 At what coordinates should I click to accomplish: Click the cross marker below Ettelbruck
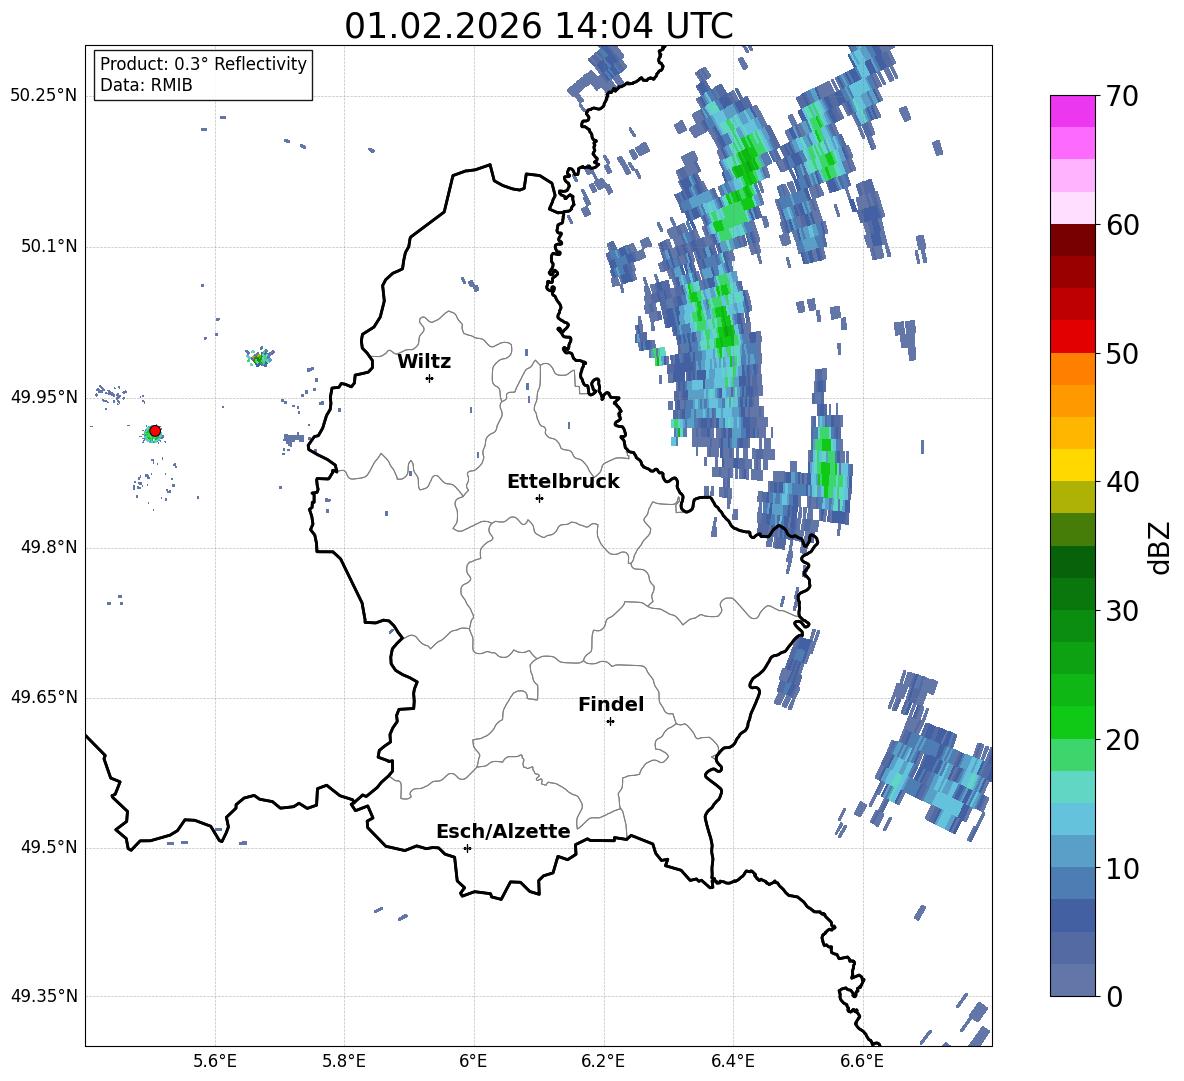tap(539, 498)
